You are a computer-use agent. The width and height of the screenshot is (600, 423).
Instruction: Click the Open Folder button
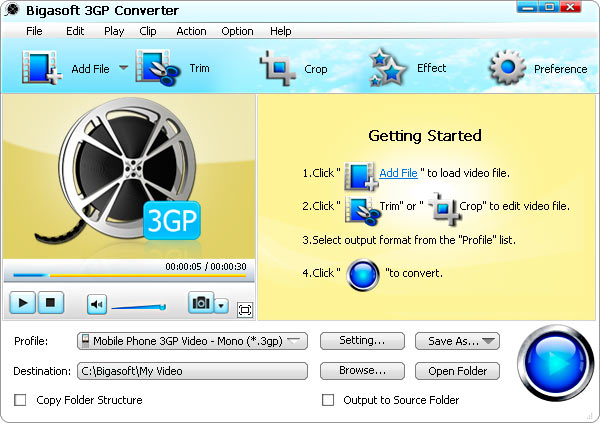click(x=457, y=371)
